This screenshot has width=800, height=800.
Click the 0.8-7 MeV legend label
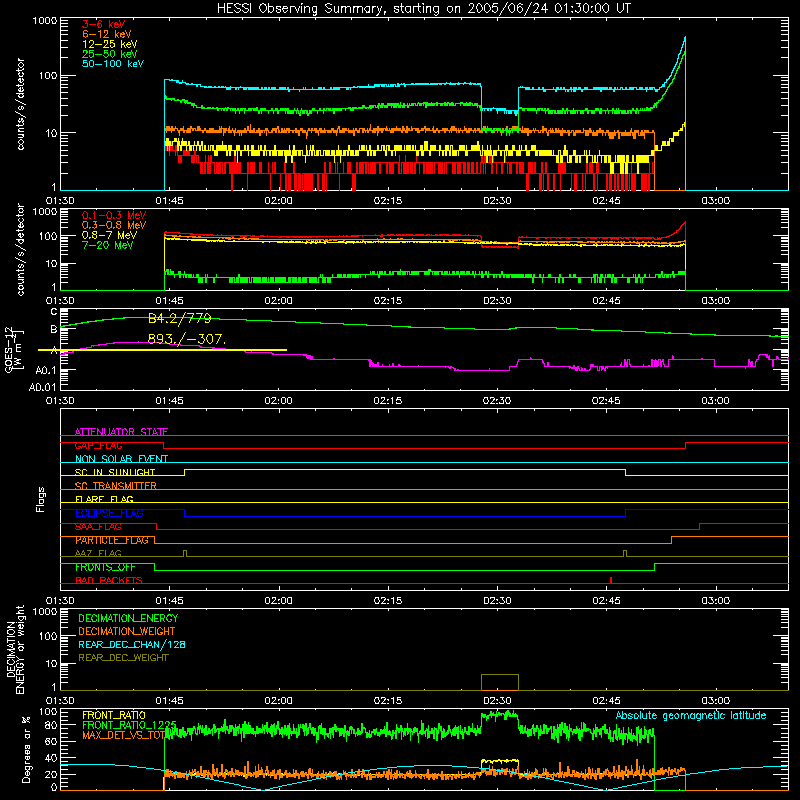[110, 235]
